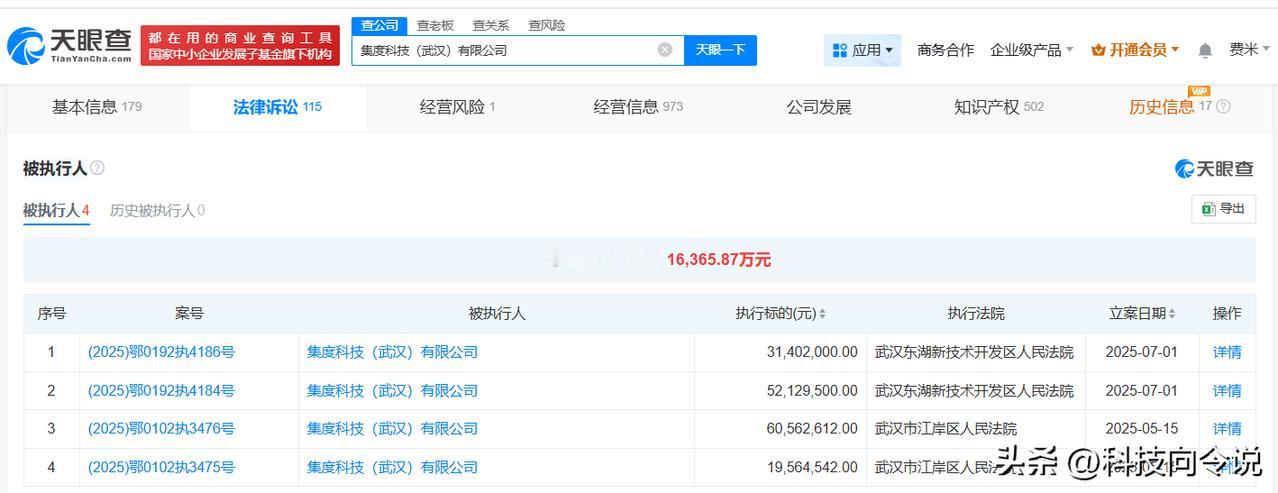The width and height of the screenshot is (1278, 493).
Task: Click the total amount 16,365.87万元
Action: coord(718,259)
